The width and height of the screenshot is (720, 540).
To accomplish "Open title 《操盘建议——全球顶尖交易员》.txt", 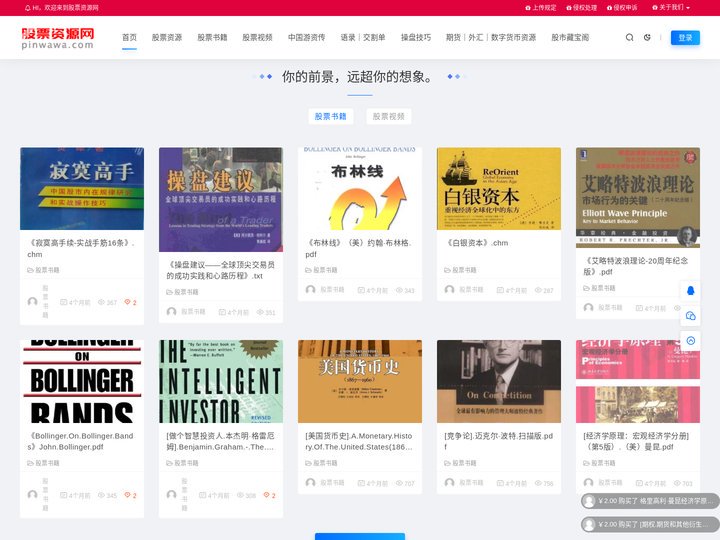I will [220, 270].
